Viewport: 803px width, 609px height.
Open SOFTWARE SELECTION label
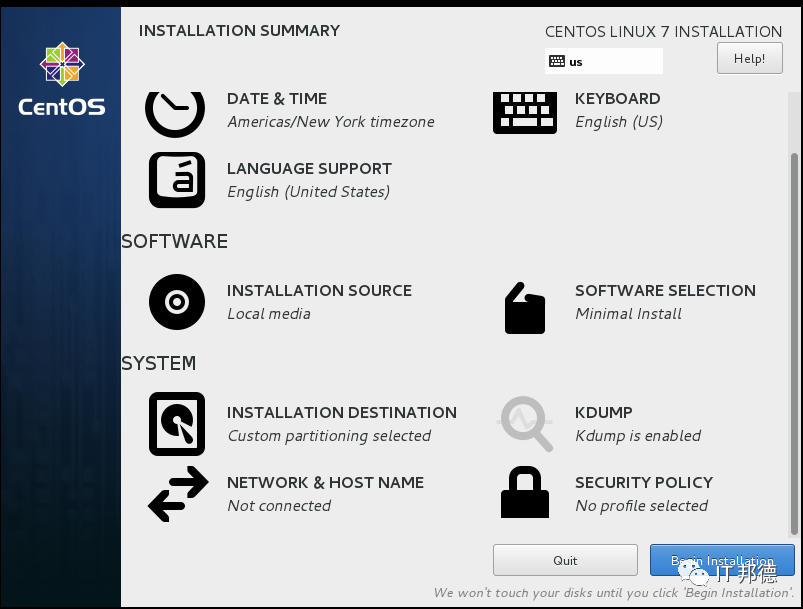tap(665, 290)
